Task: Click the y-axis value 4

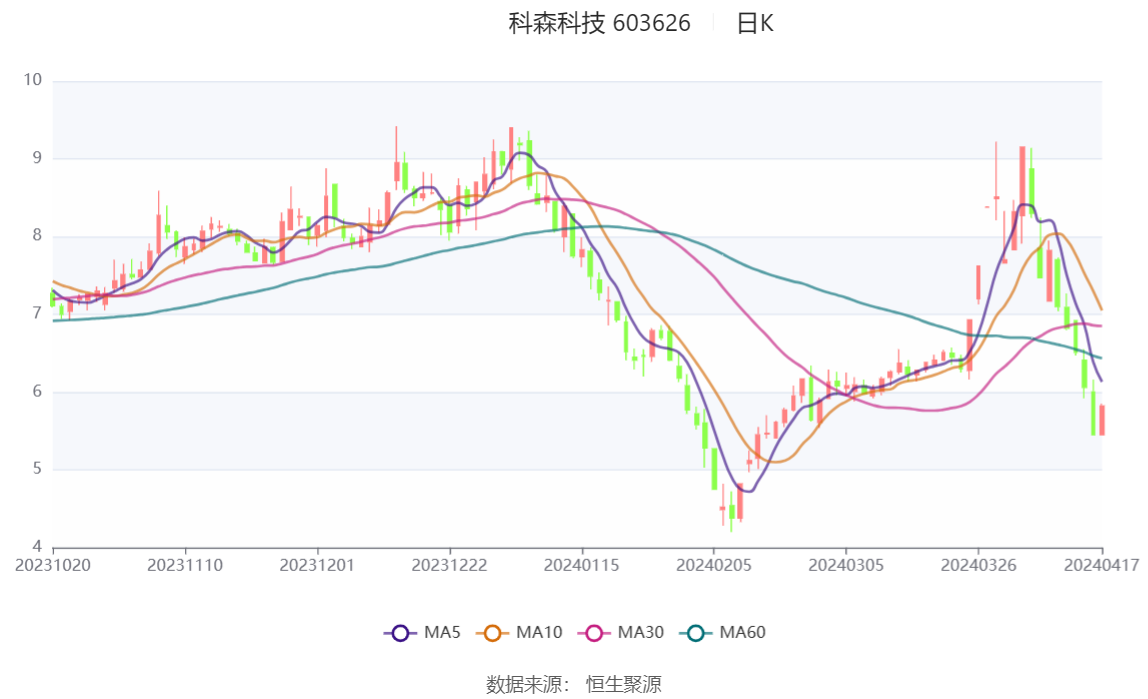Action: click(37, 547)
